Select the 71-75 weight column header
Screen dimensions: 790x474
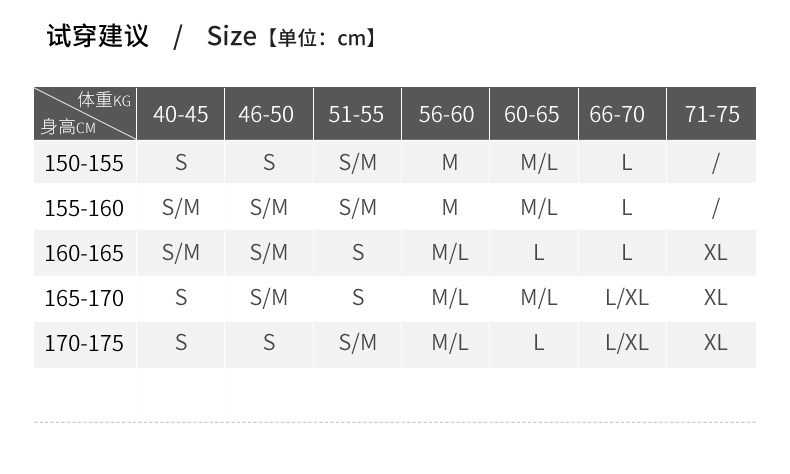point(712,114)
